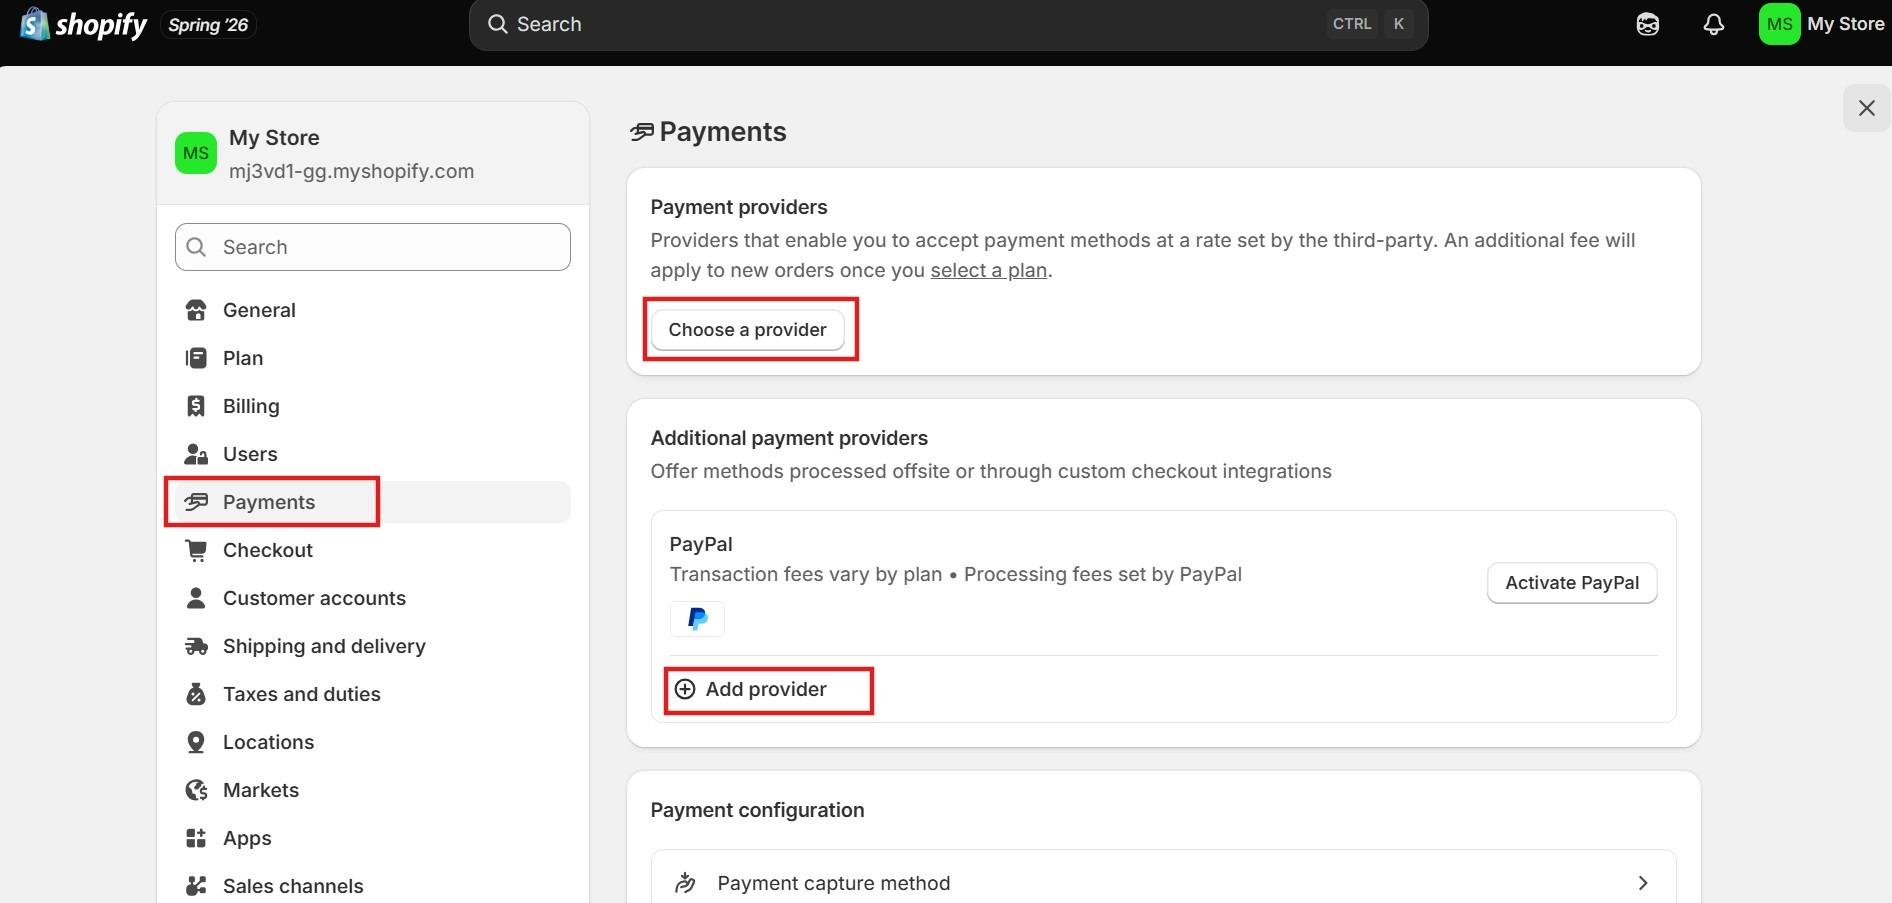Image resolution: width=1892 pixels, height=903 pixels.
Task: Focus the settings sidebar Search field
Action: tap(372, 247)
